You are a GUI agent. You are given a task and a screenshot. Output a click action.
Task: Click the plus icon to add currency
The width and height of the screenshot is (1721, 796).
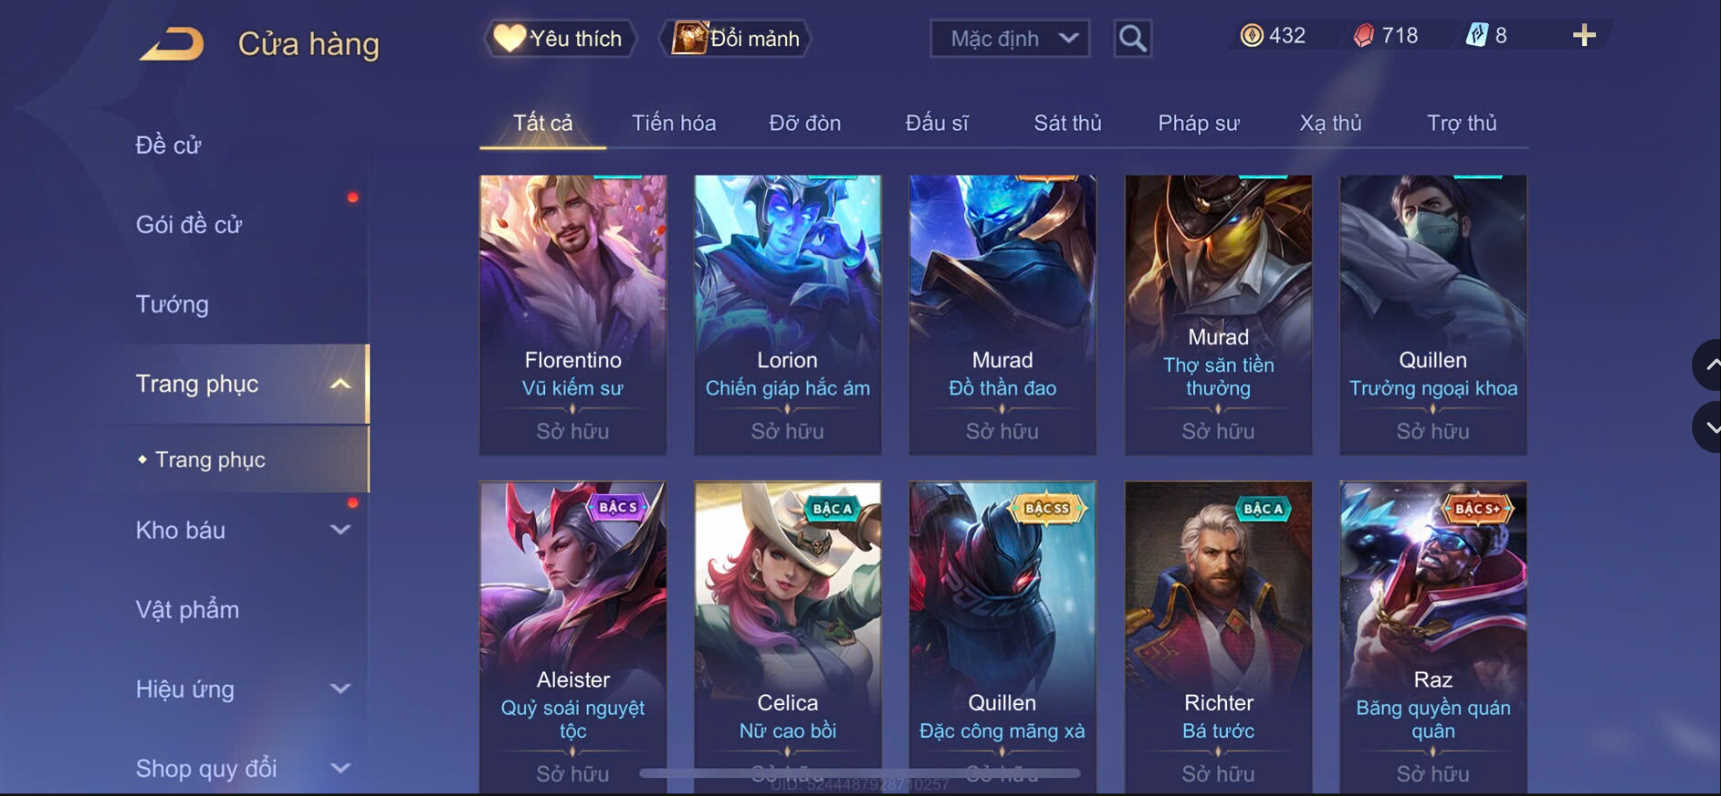1584,36
